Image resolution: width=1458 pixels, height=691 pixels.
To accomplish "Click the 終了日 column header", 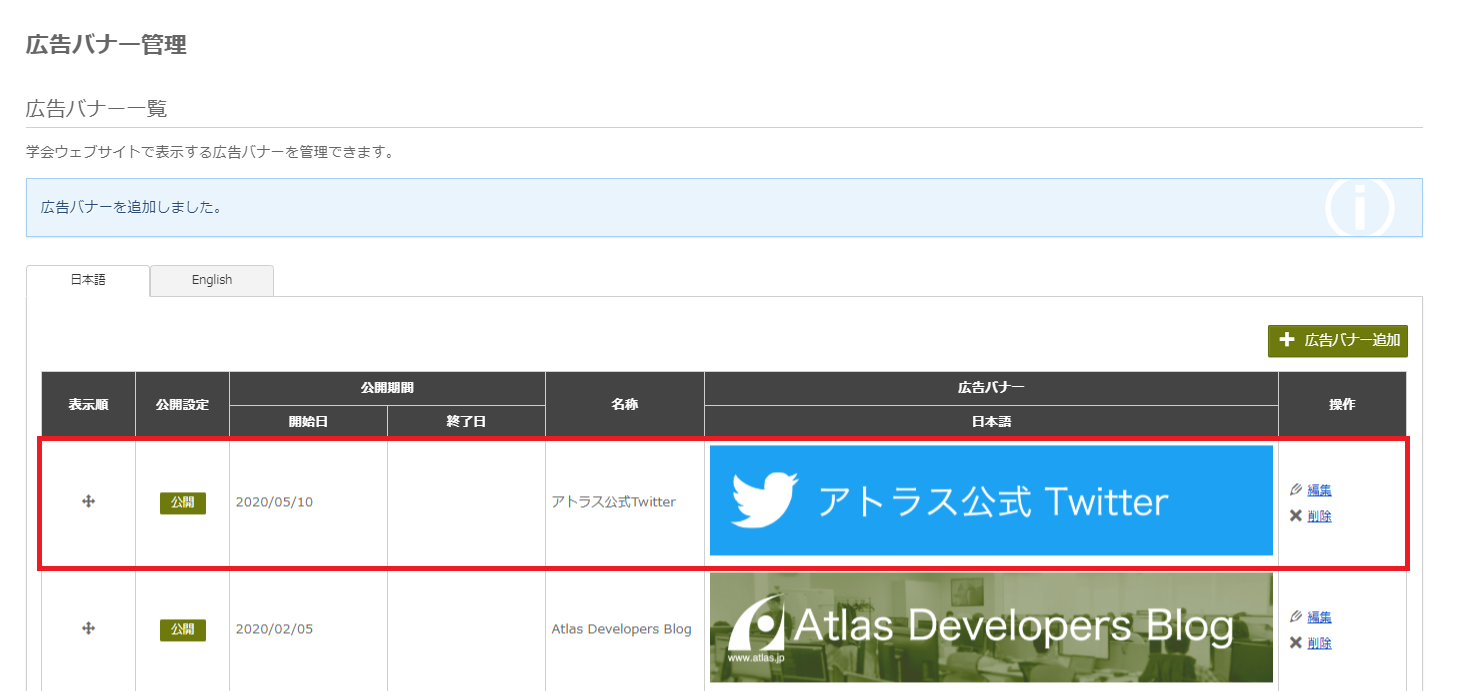I will point(466,422).
